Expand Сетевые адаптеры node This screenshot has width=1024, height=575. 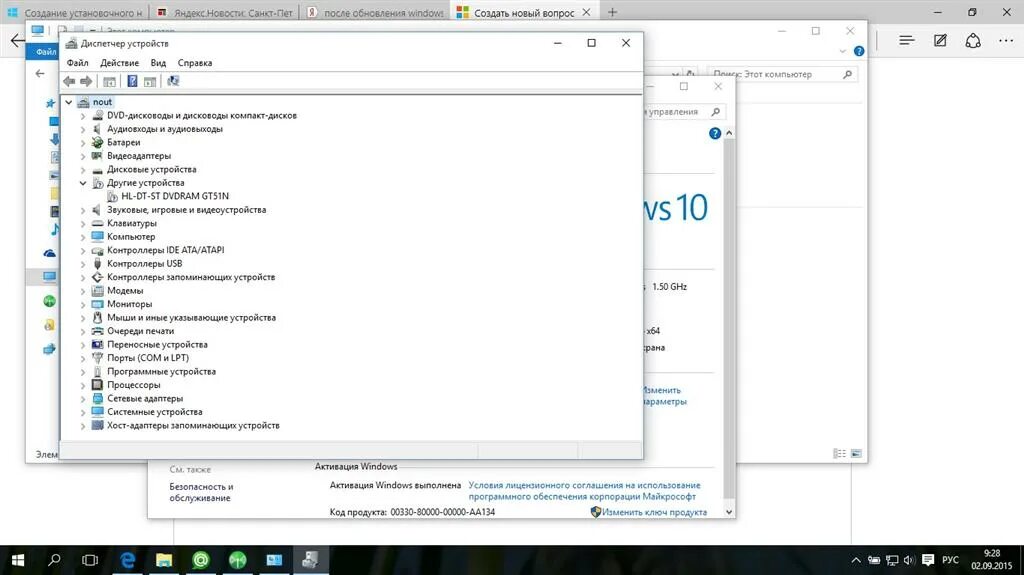tap(83, 399)
